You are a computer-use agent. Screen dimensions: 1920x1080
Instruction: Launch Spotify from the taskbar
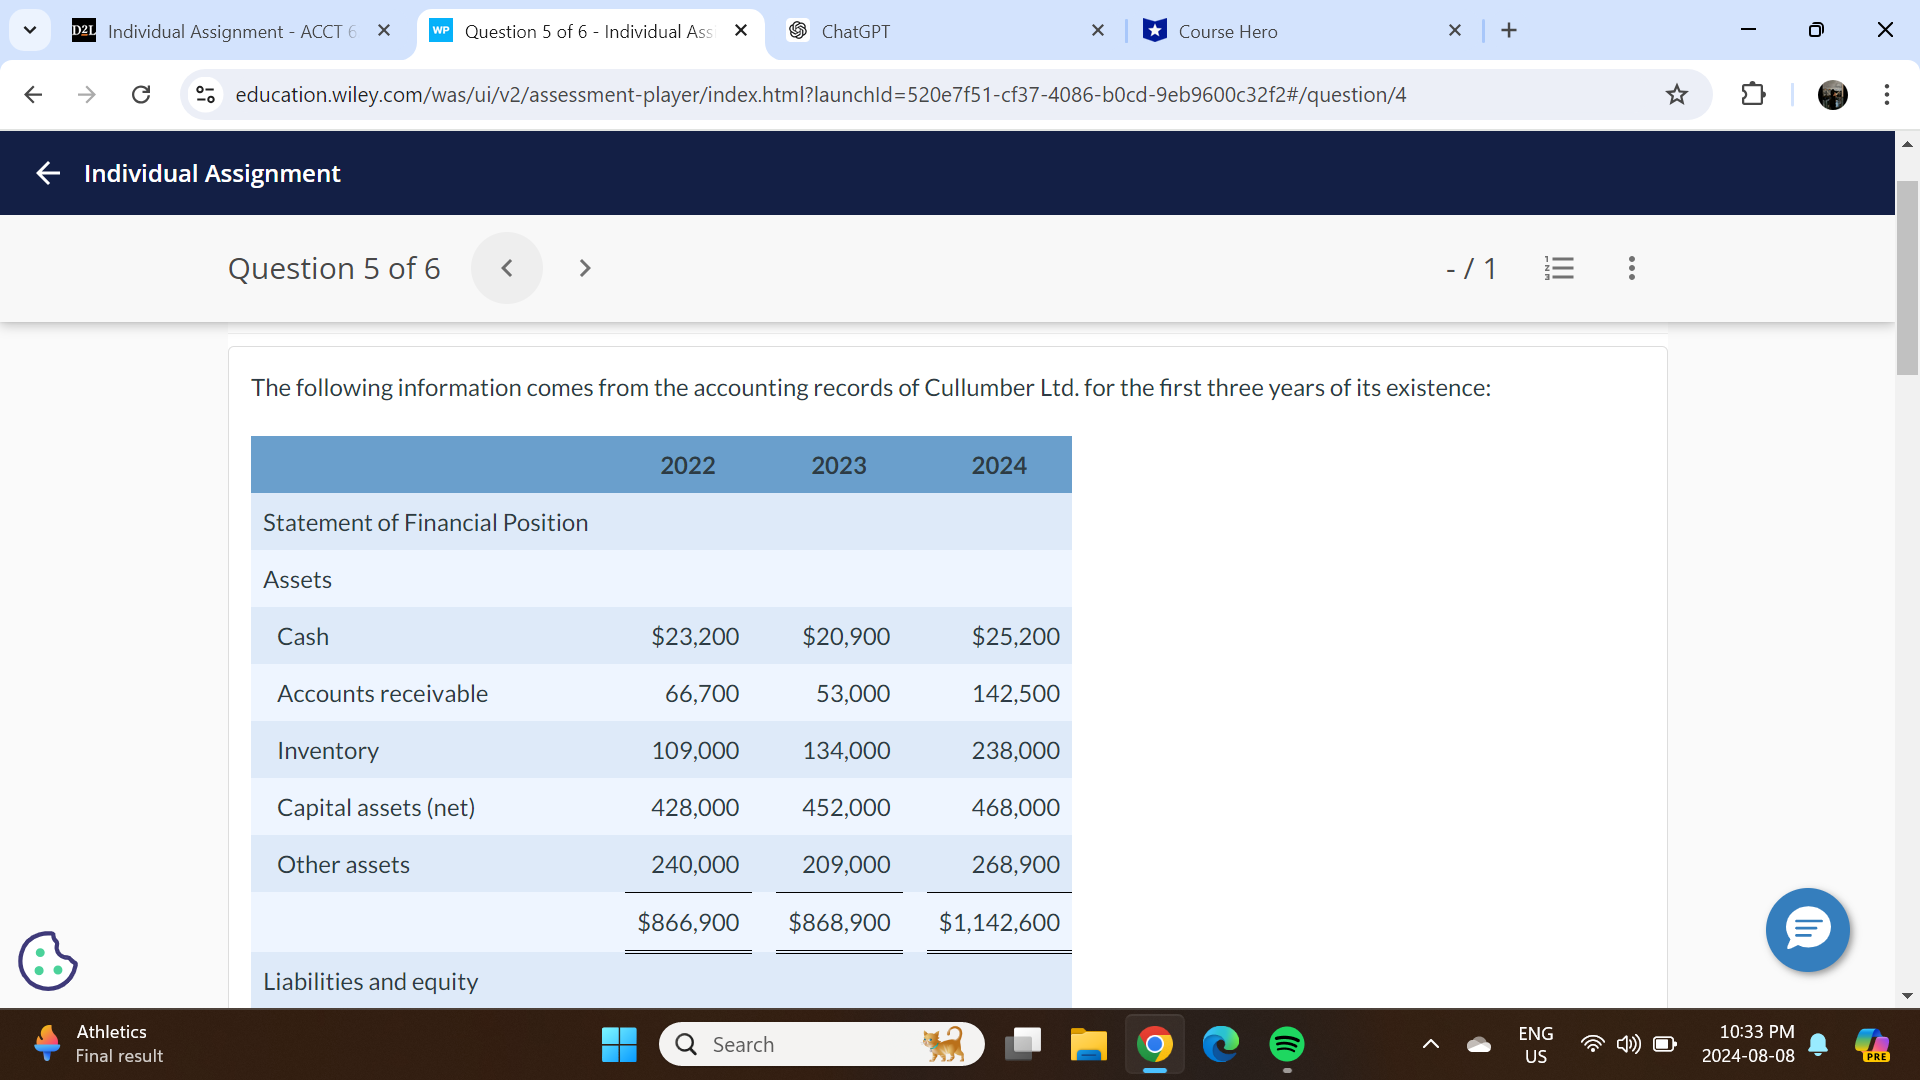(x=1287, y=1043)
